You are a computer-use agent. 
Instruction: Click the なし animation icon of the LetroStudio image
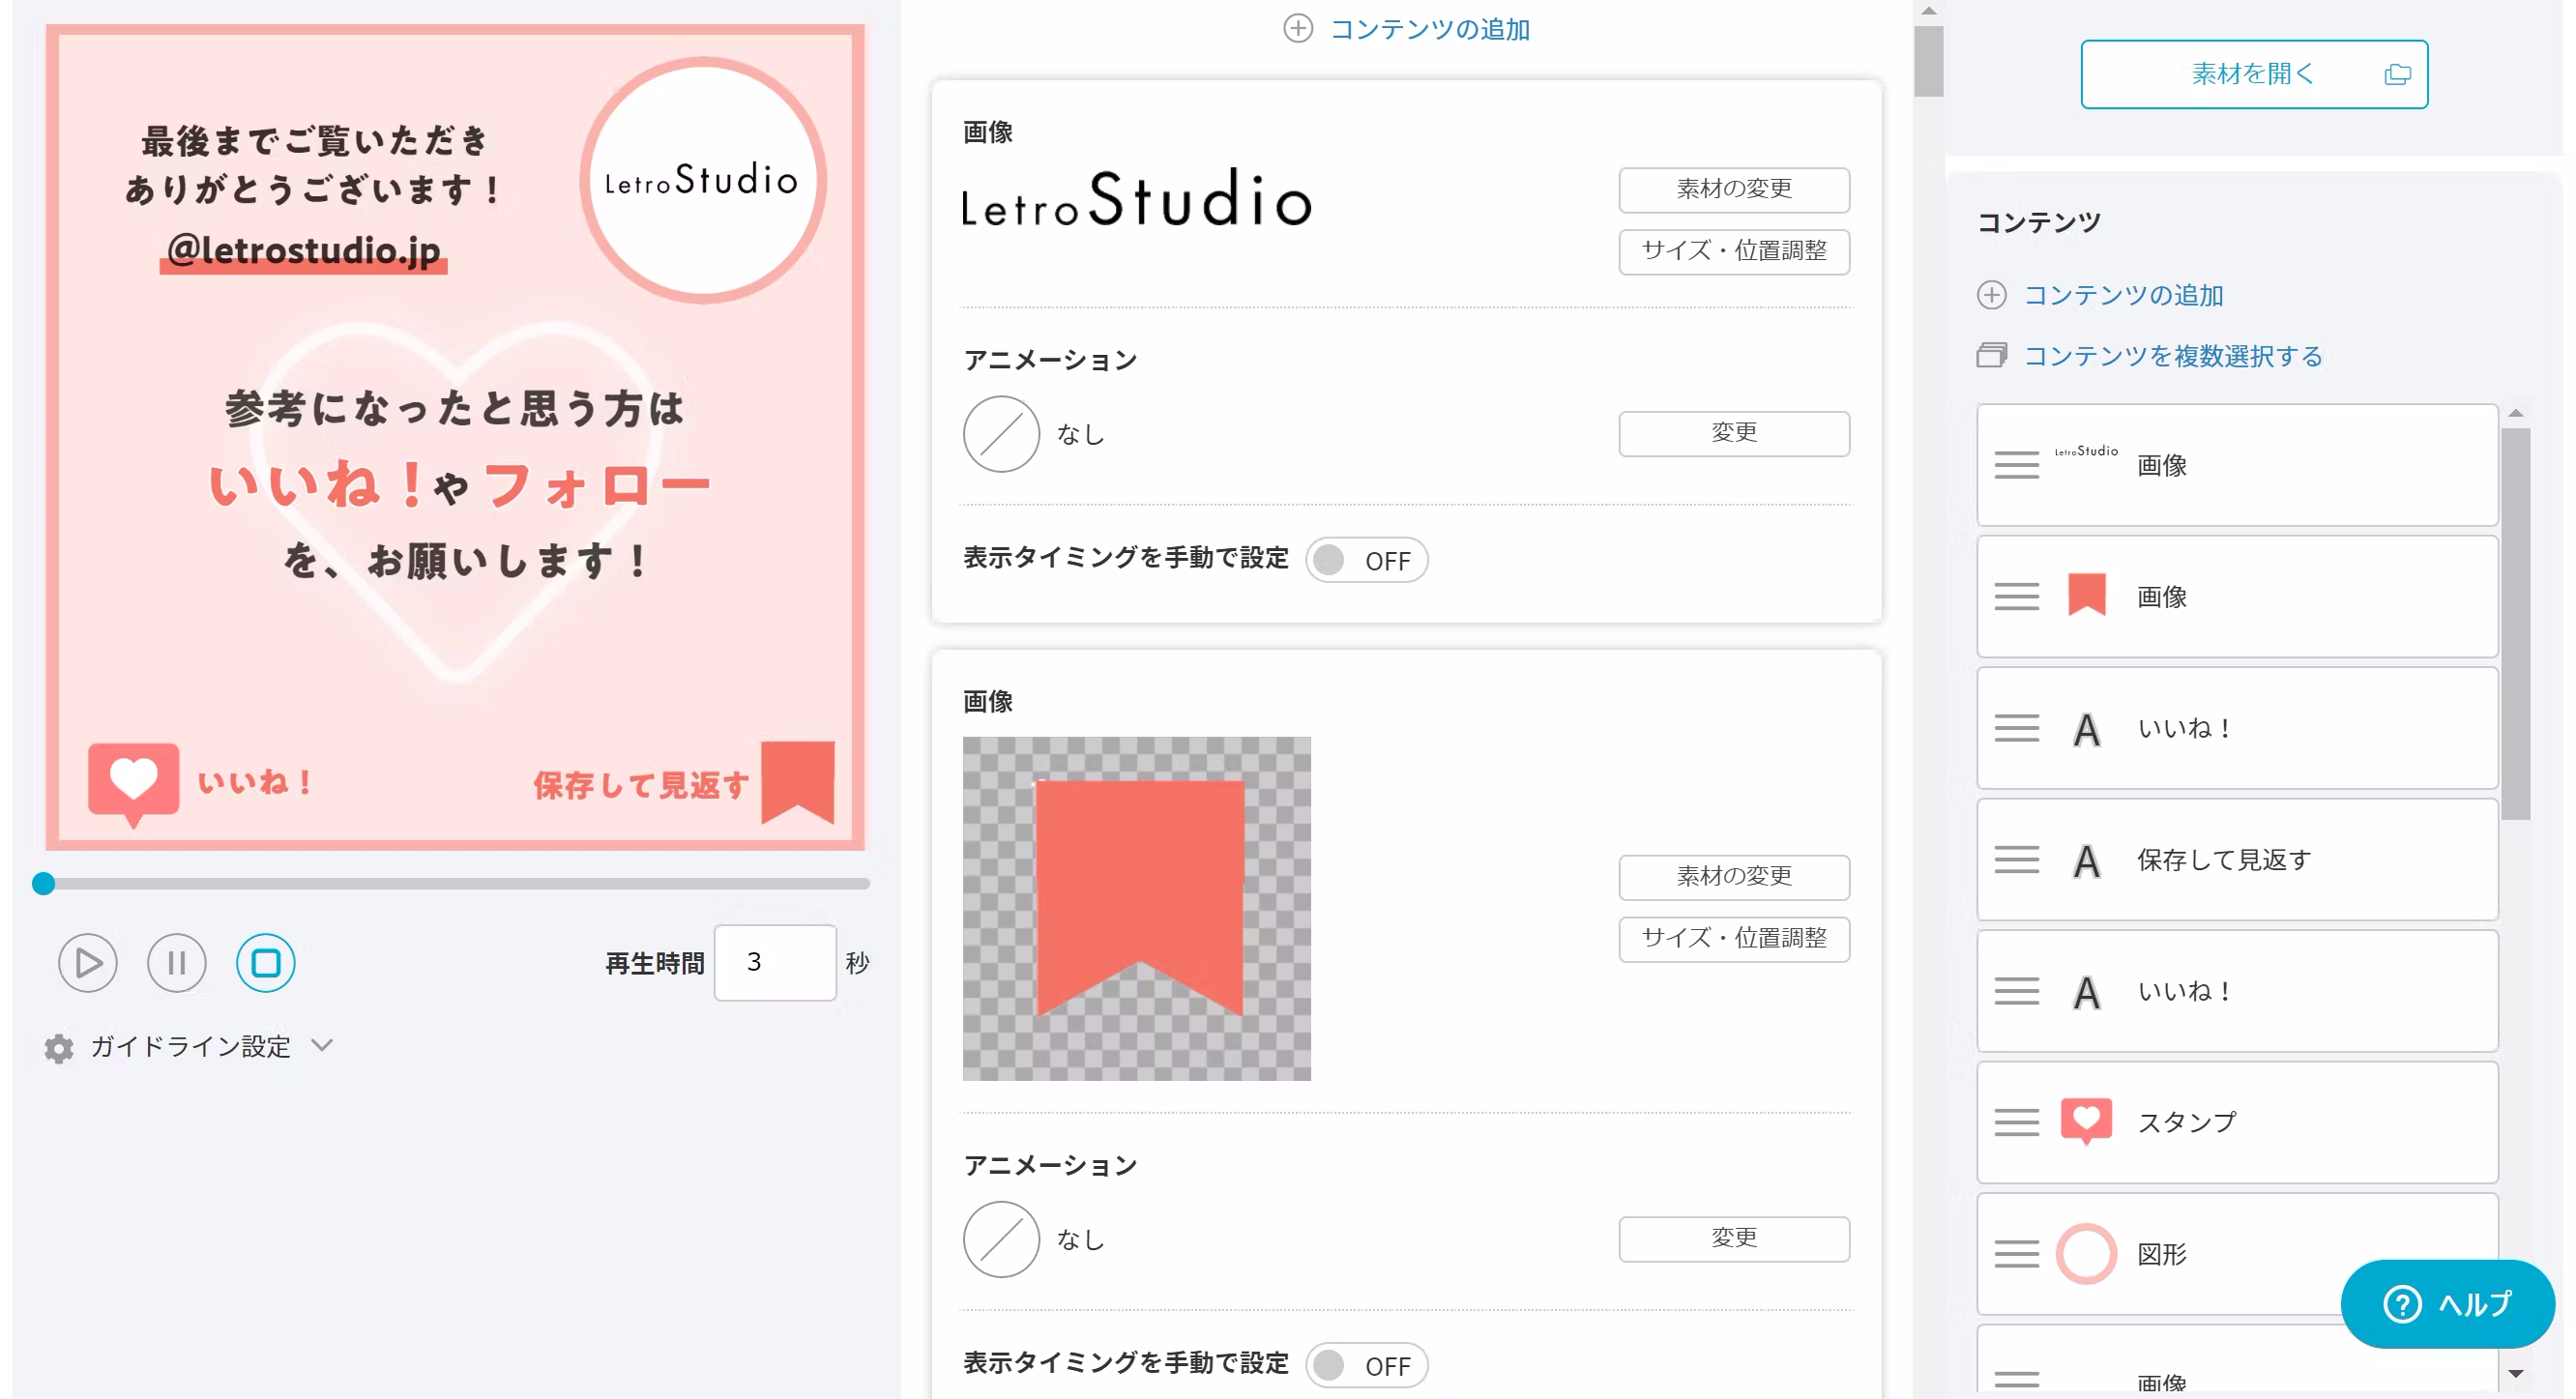tap(1001, 434)
